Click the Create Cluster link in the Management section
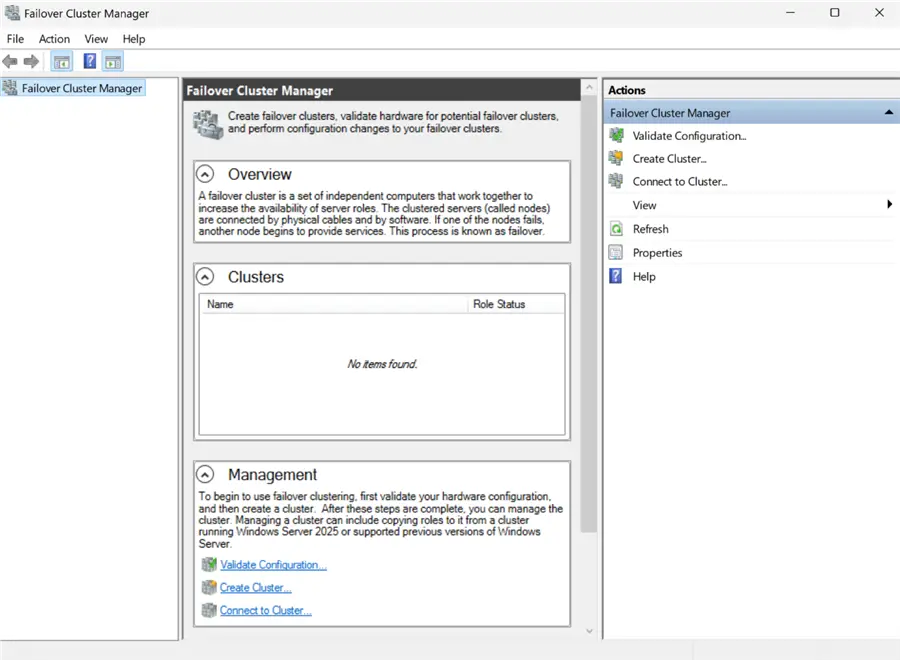The width and height of the screenshot is (900, 660). [x=255, y=588]
